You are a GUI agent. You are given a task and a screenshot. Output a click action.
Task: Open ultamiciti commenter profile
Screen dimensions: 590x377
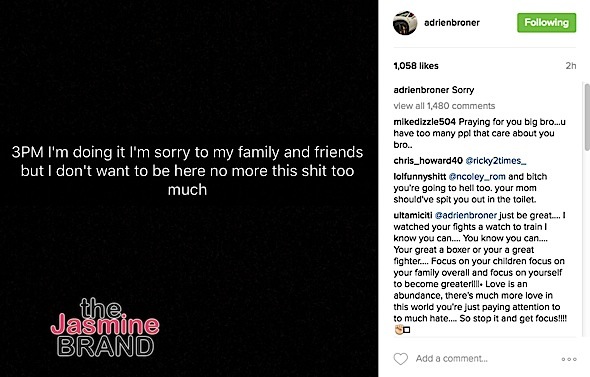pos(412,215)
